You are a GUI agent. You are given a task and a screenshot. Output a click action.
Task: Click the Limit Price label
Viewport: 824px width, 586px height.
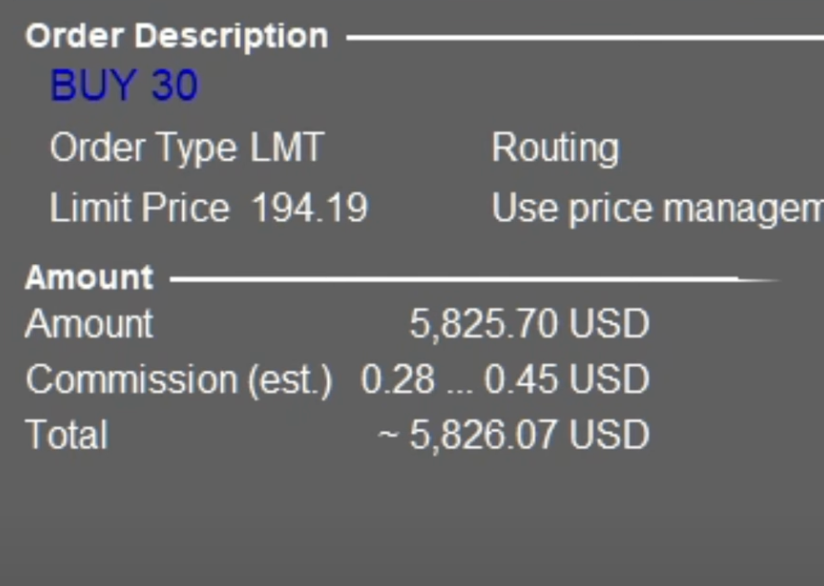(x=139, y=208)
